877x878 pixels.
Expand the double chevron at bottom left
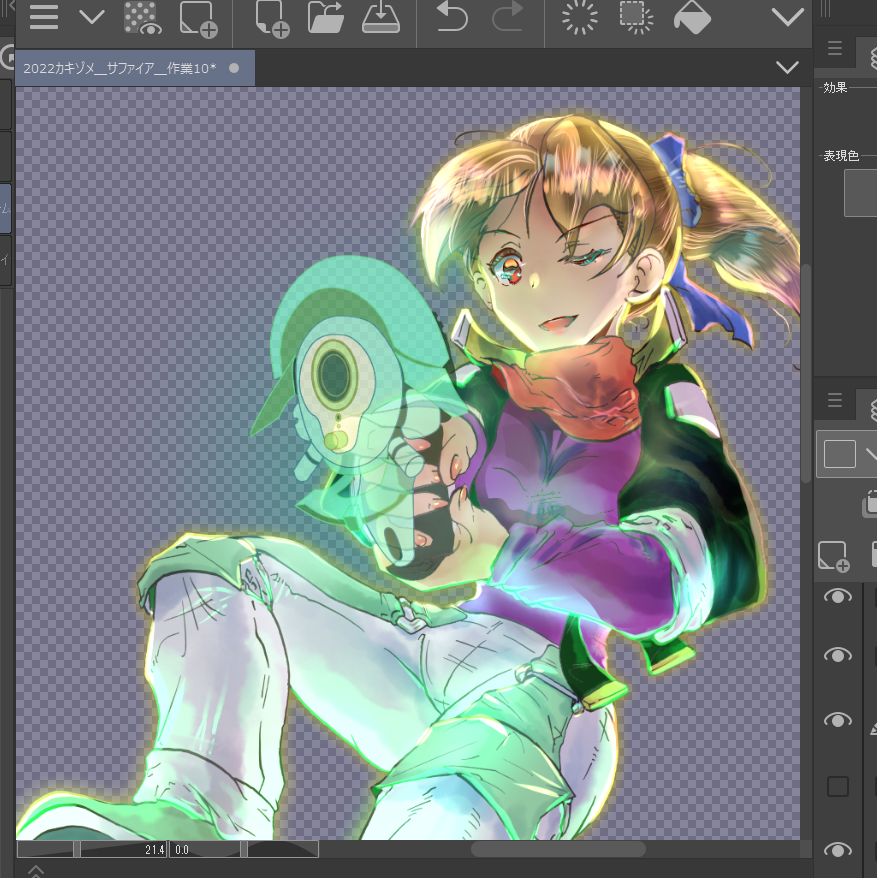(35, 871)
